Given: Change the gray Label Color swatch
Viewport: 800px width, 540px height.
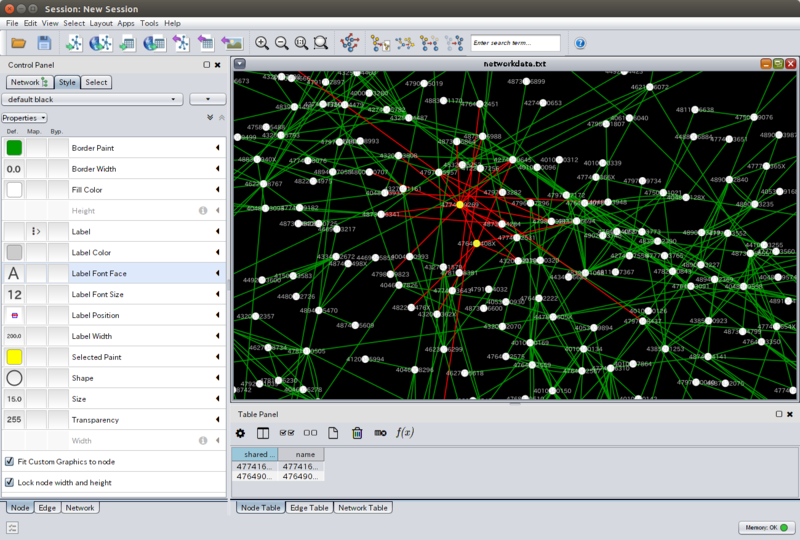Looking at the screenshot, I should 14,252.
